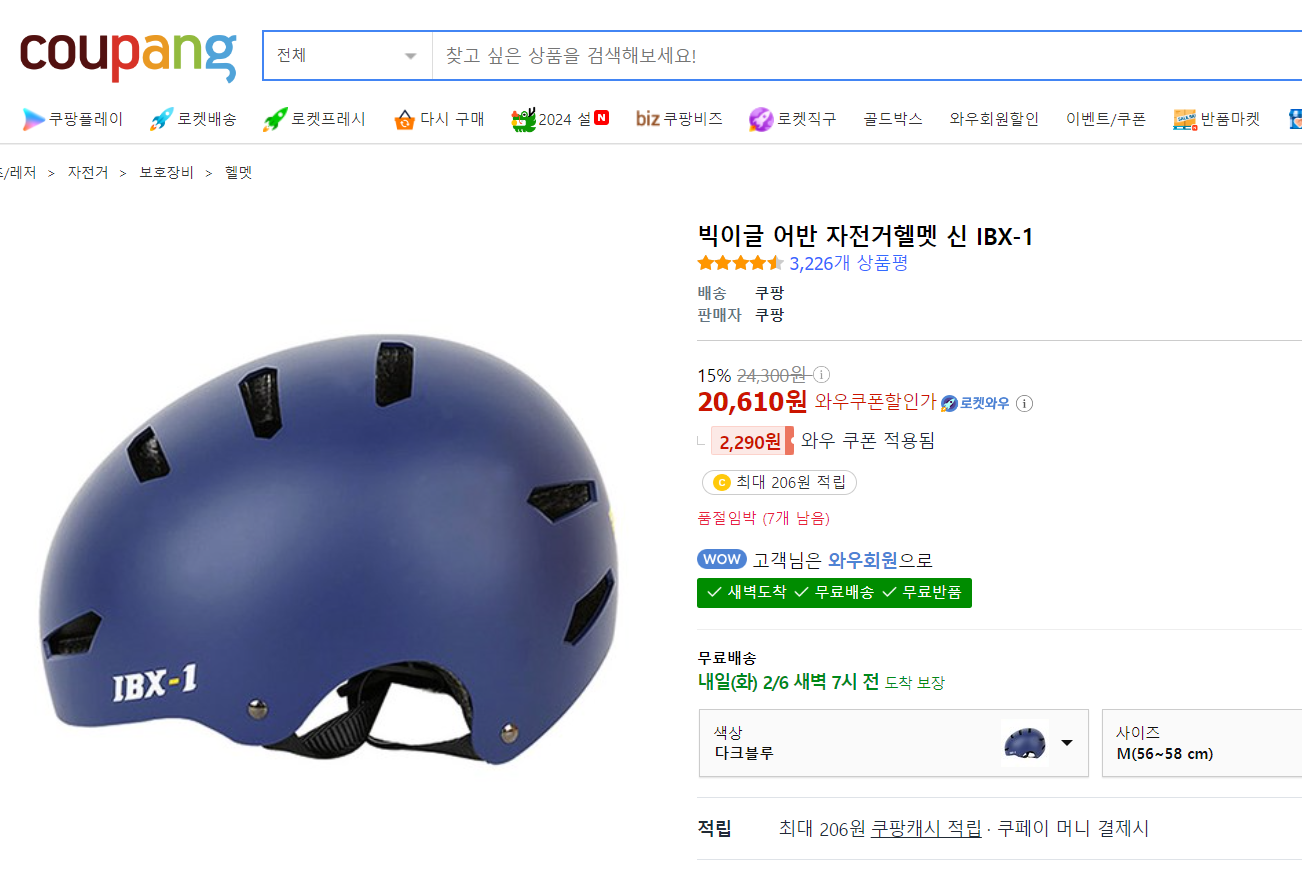Click the Rocket Jikgu purple icon
This screenshot has width=1302, height=883.
(761, 119)
